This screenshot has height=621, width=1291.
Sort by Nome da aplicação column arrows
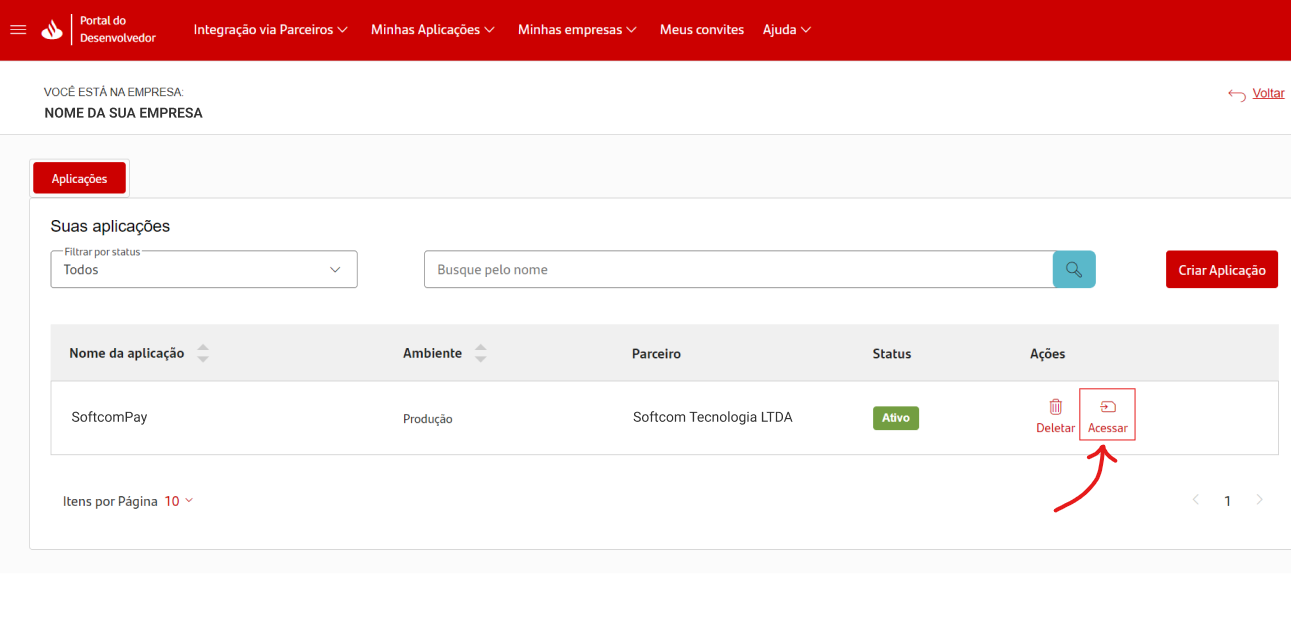pyautogui.click(x=203, y=353)
